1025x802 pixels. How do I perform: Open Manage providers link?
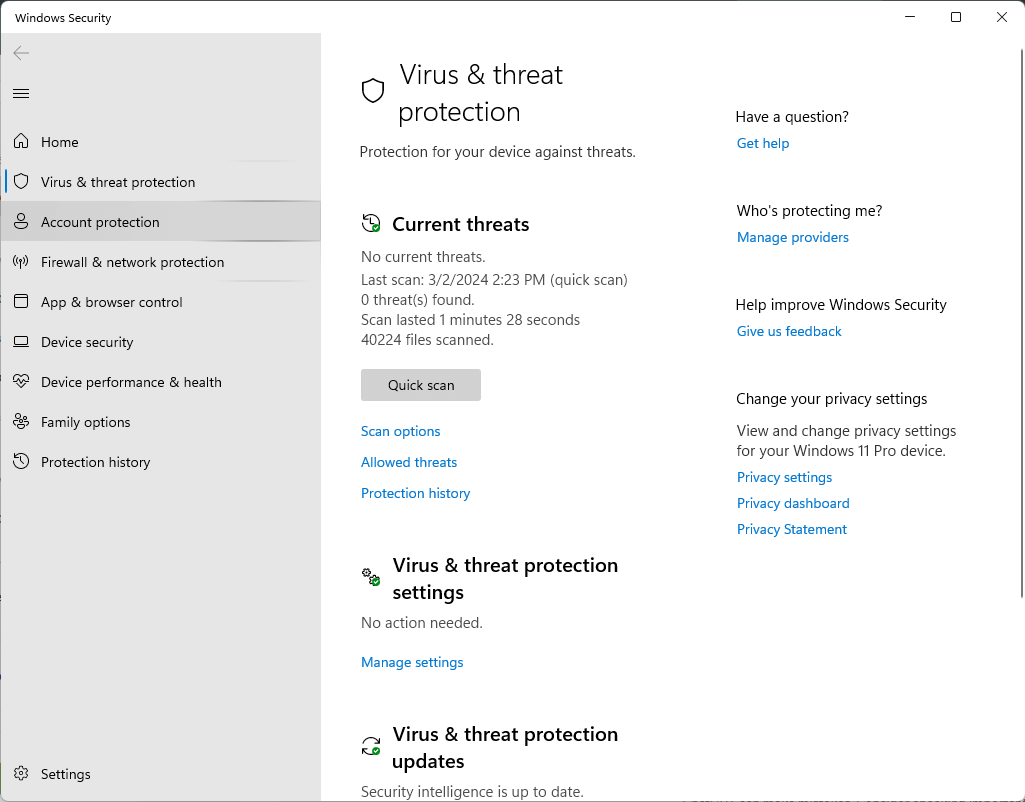click(x=793, y=237)
